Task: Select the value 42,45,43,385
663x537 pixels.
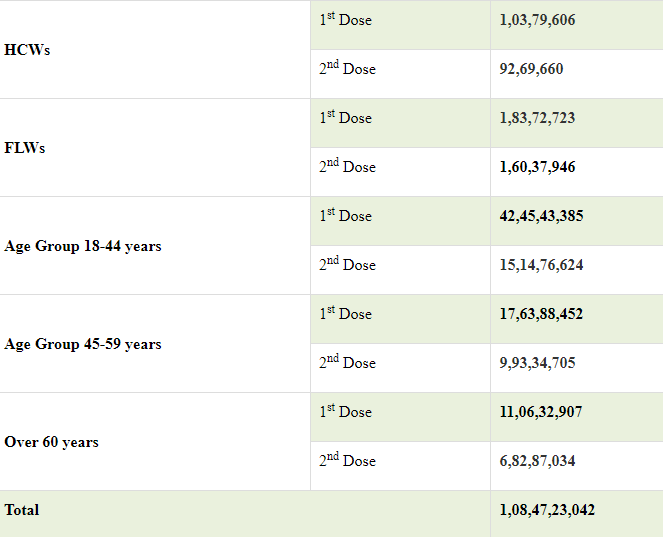Action: click(x=541, y=216)
